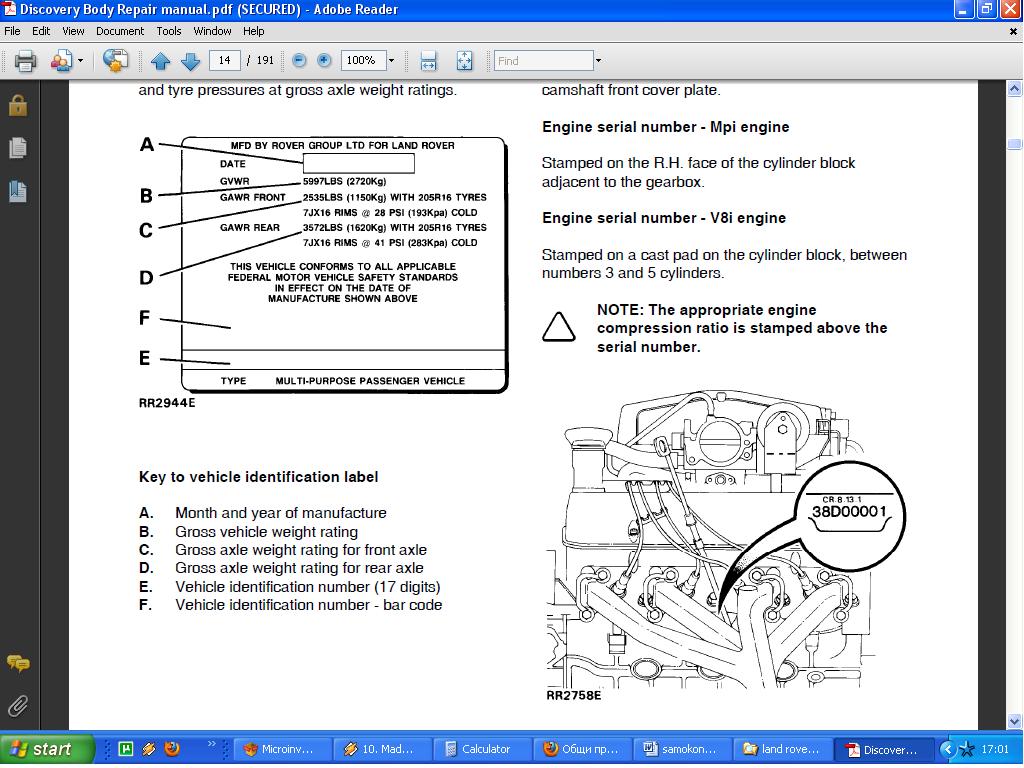Click the heading 'Key to vehicle identification label'

[x=259, y=477]
